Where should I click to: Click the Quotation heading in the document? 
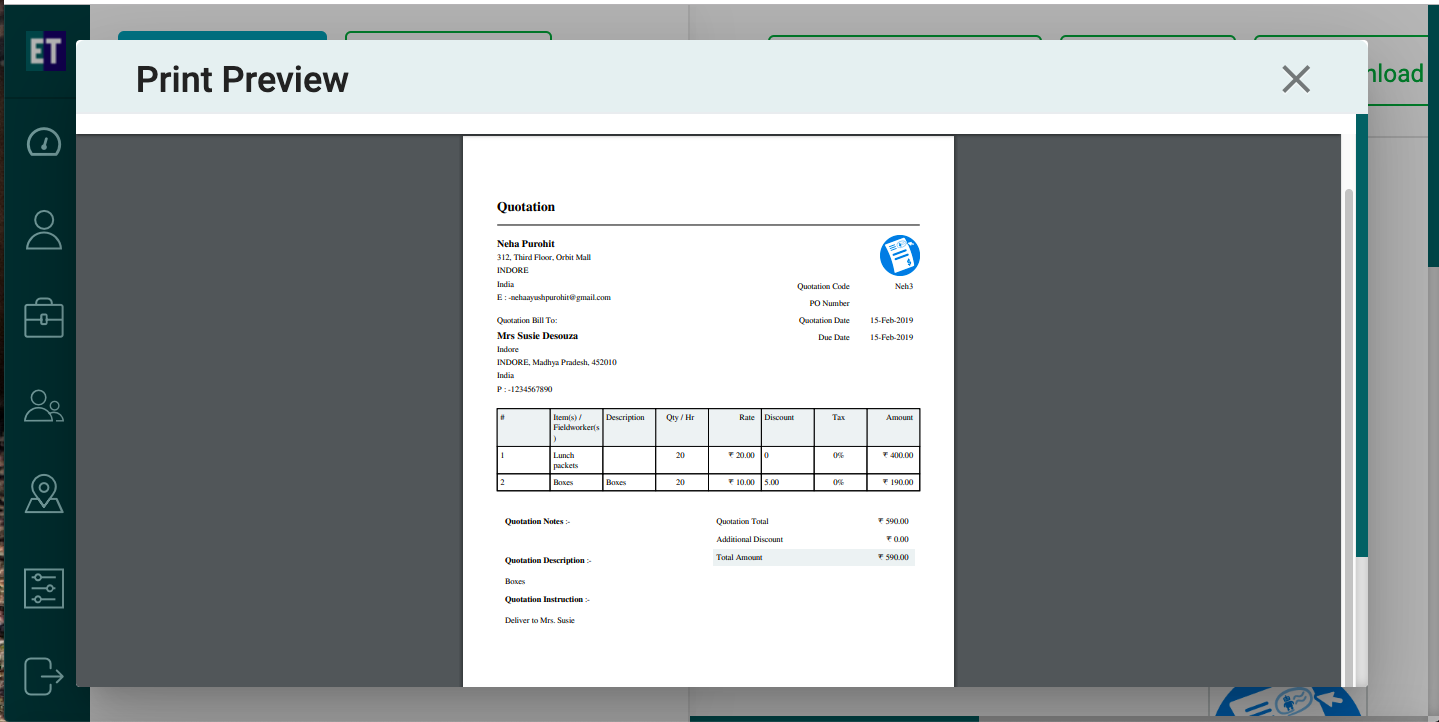click(526, 207)
